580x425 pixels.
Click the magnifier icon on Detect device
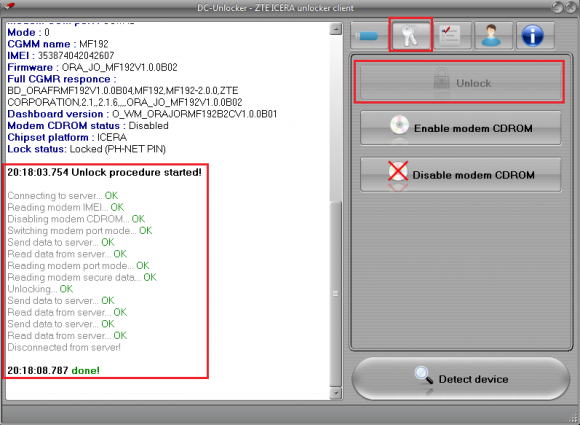[423, 376]
